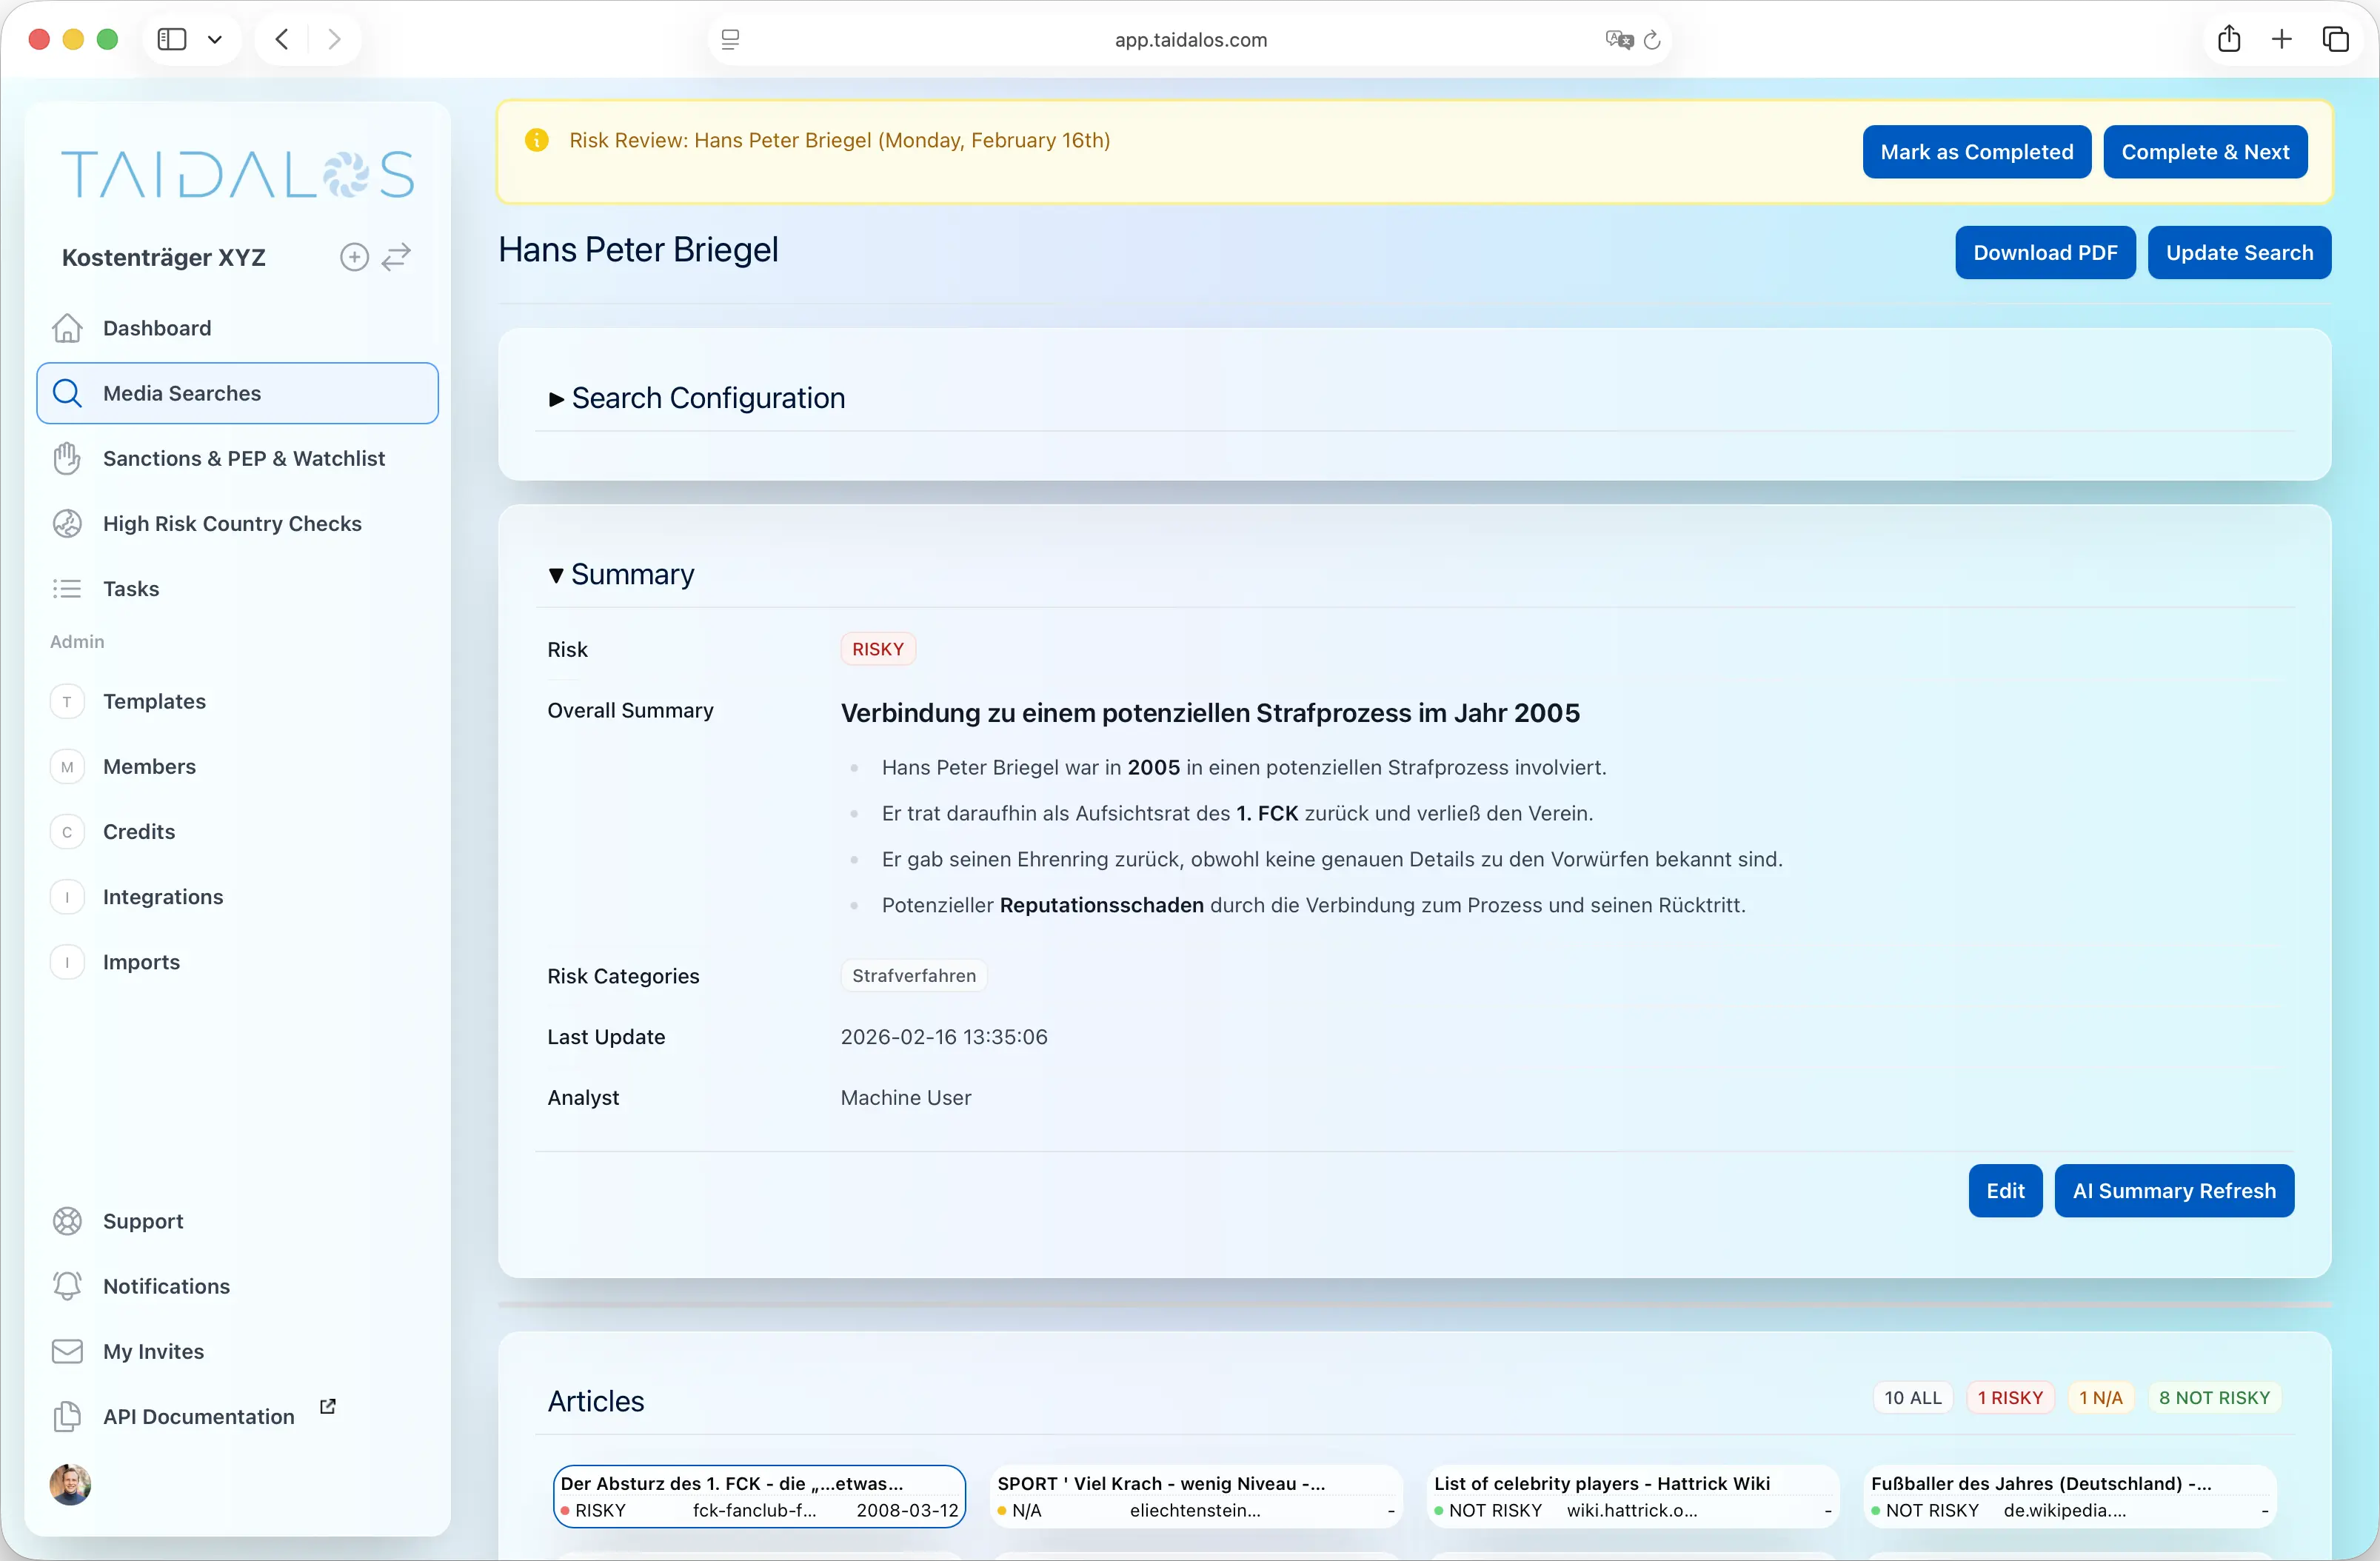
Task: Open the Der Absturz des 1. FCK article card
Action: [x=758, y=1496]
